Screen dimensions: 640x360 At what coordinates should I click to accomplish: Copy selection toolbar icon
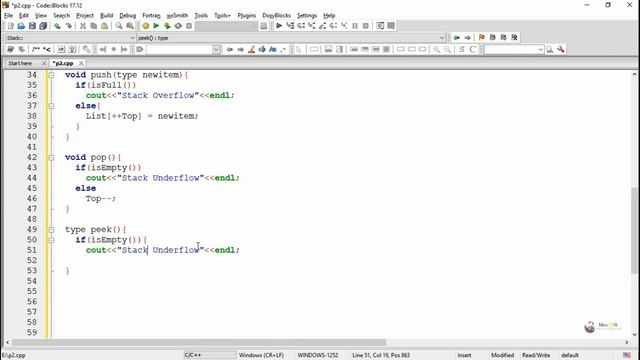93,26
